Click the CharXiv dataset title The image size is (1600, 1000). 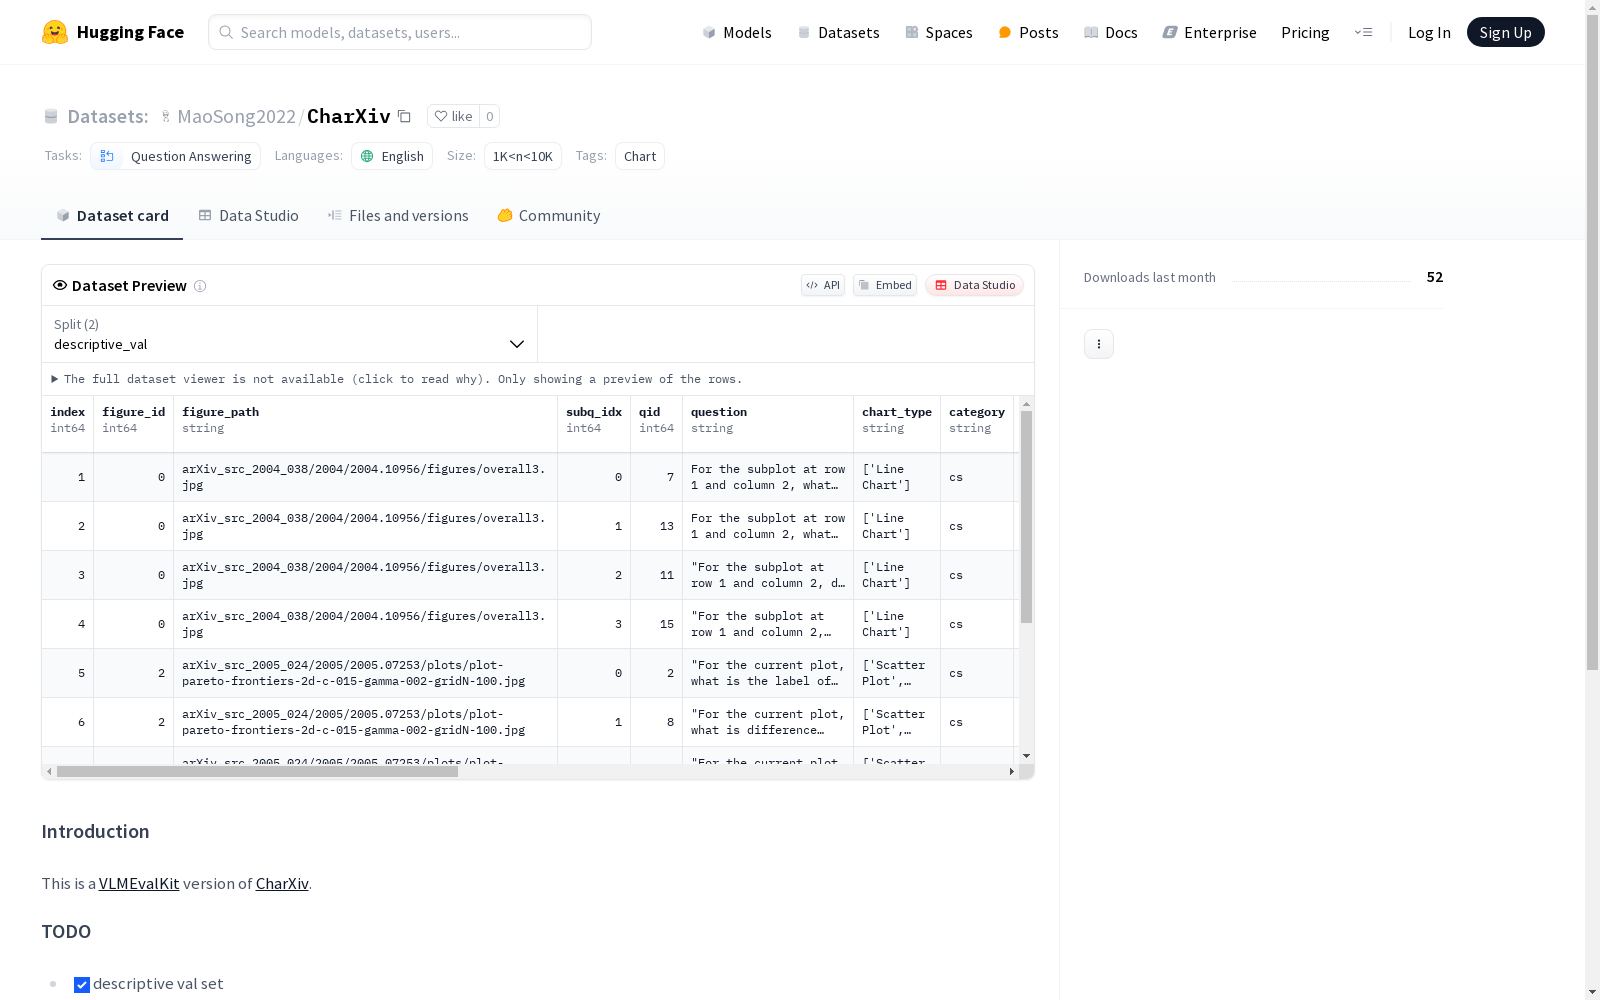pyautogui.click(x=349, y=116)
